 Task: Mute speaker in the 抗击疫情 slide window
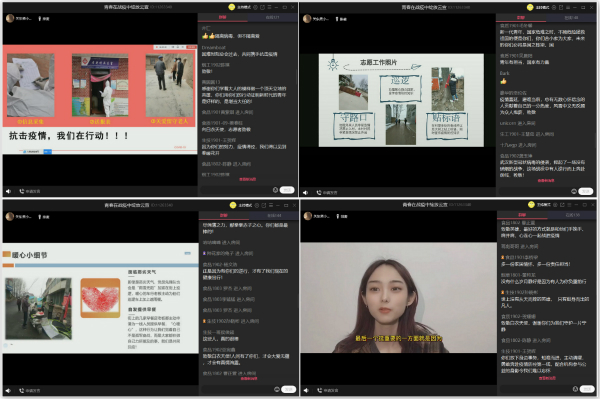tap(8, 191)
